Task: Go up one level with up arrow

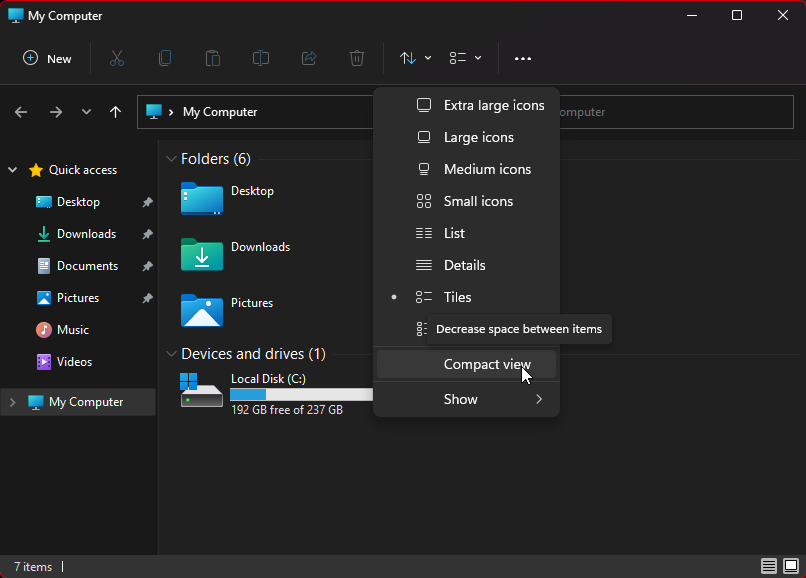Action: point(115,112)
